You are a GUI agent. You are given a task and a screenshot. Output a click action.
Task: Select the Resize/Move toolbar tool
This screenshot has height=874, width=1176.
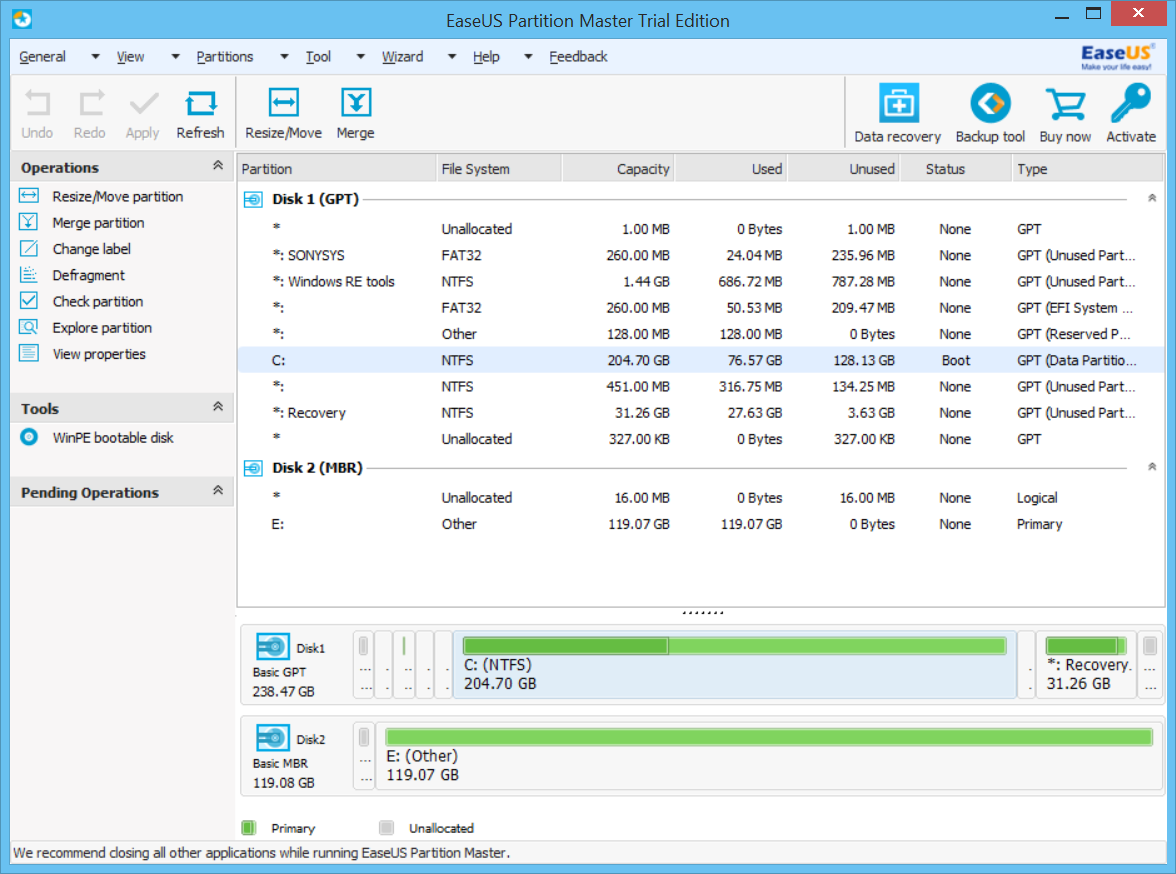click(284, 103)
